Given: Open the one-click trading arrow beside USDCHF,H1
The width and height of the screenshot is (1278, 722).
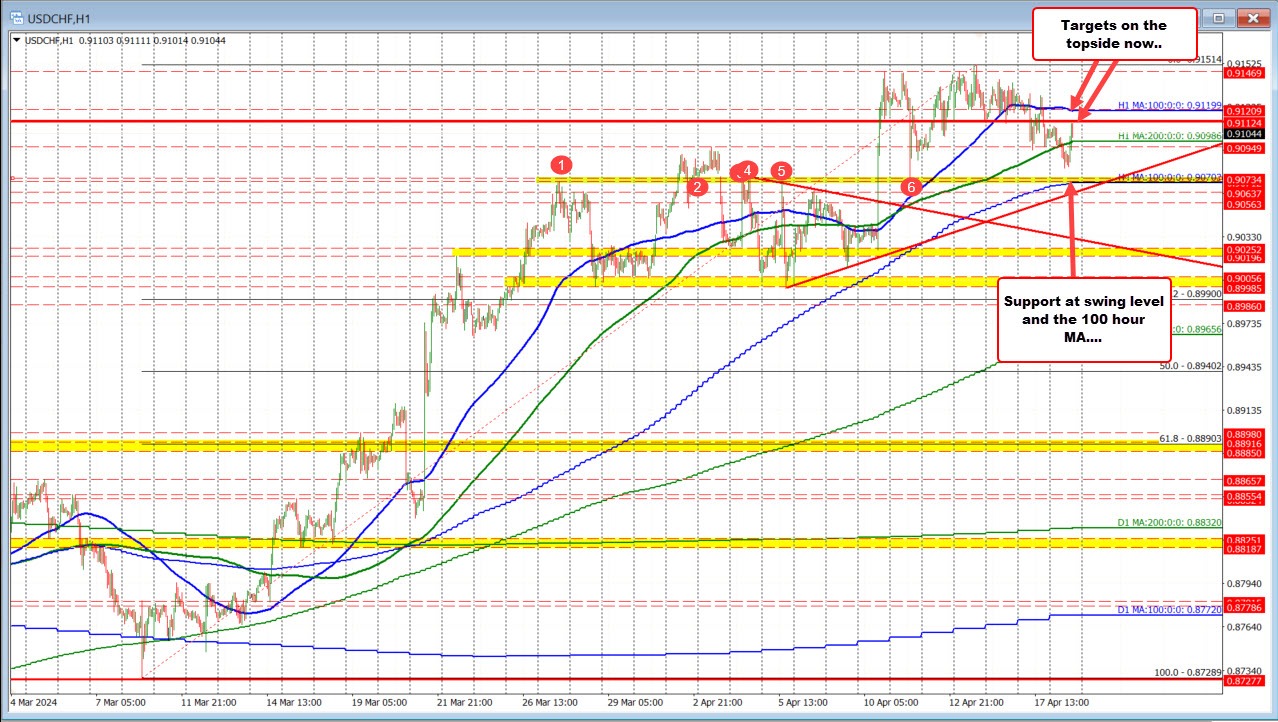Looking at the screenshot, I should coord(19,40).
